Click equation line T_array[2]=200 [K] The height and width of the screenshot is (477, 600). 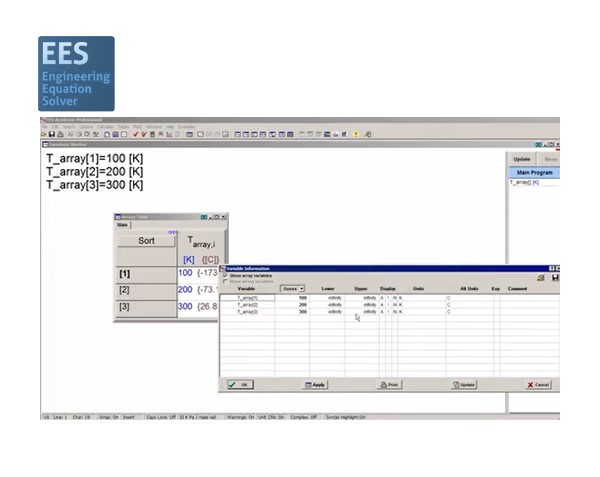95,172
